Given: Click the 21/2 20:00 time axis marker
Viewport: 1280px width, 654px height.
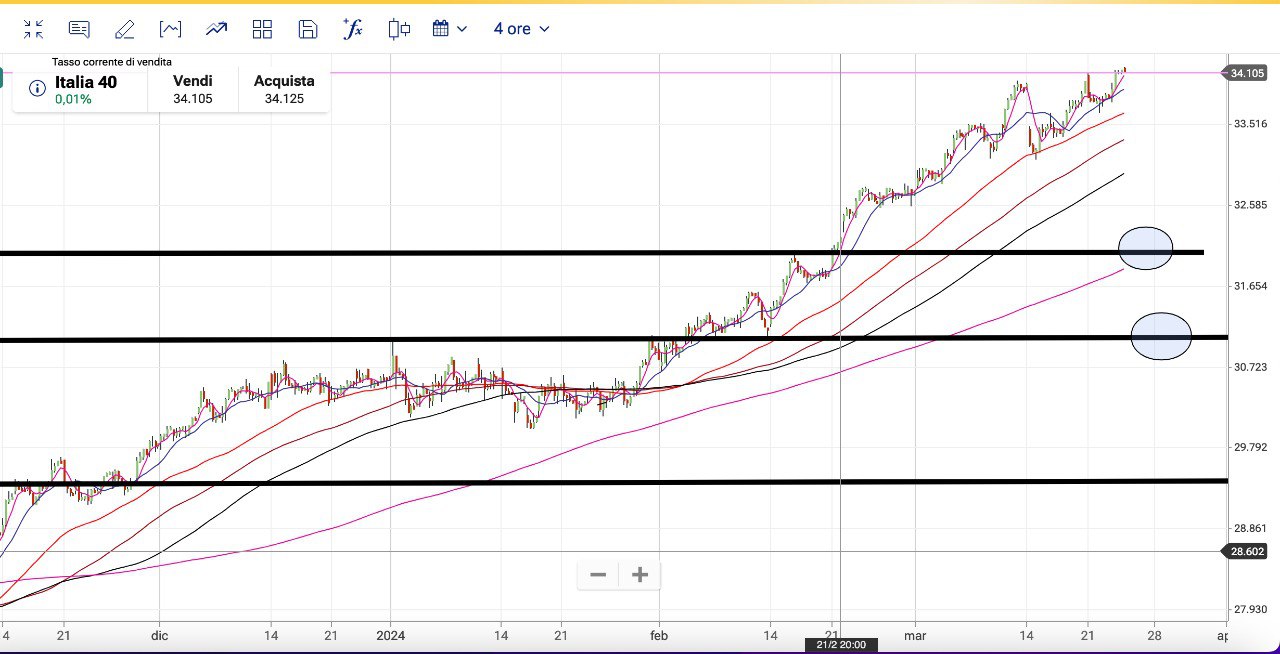Looking at the screenshot, I should (x=841, y=645).
